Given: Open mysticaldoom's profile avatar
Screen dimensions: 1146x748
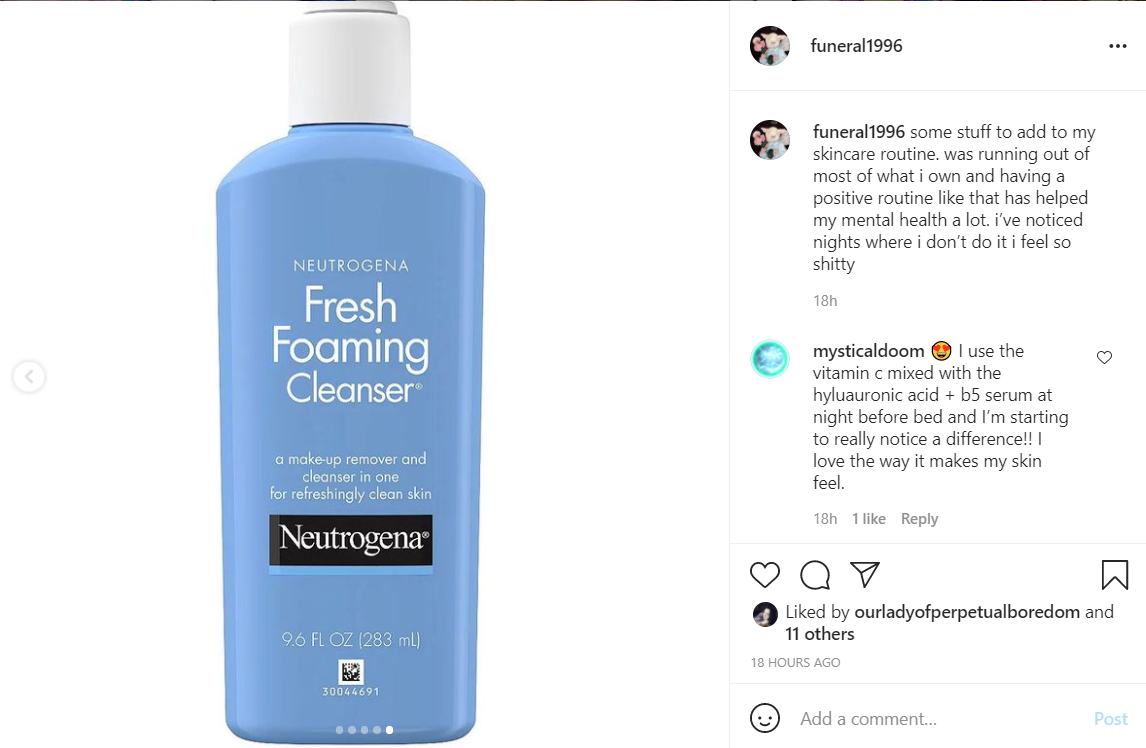Looking at the screenshot, I should [x=770, y=359].
